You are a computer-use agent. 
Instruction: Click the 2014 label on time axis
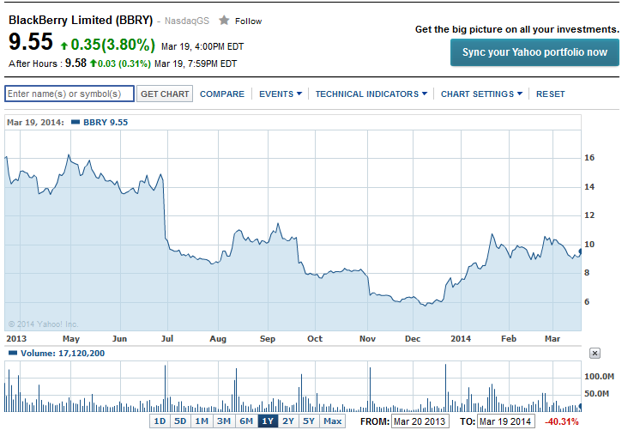pos(461,339)
